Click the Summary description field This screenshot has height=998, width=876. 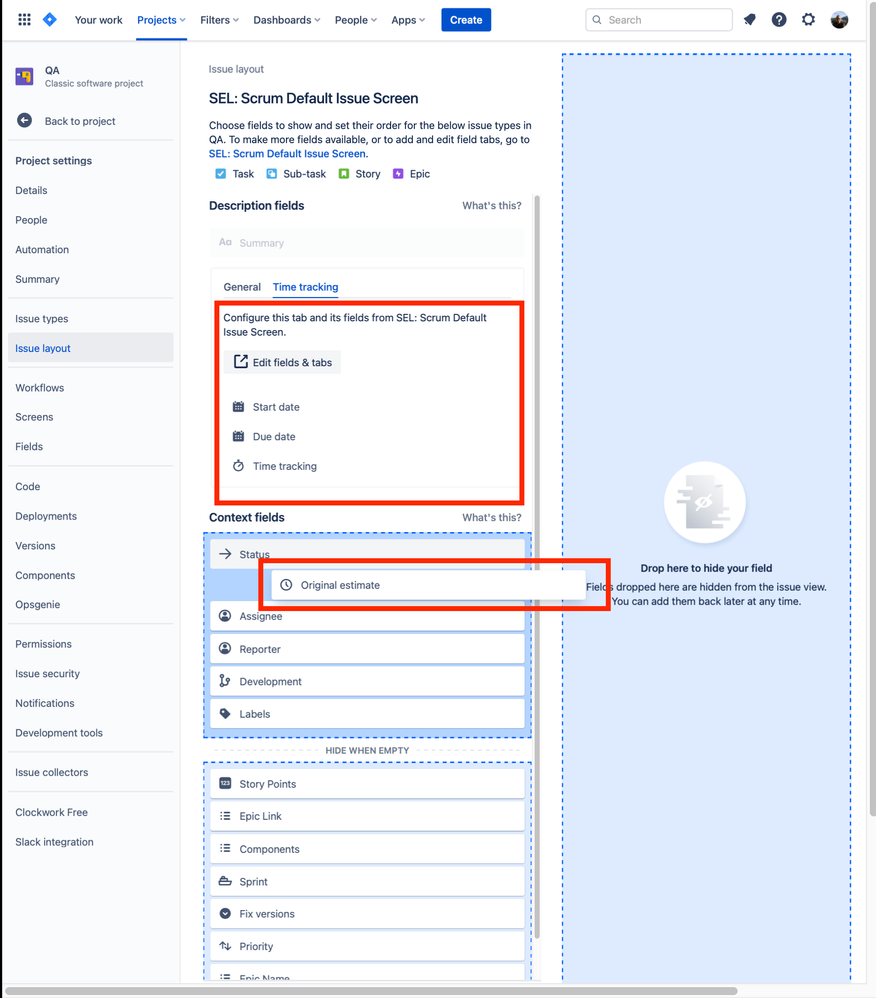click(367, 242)
